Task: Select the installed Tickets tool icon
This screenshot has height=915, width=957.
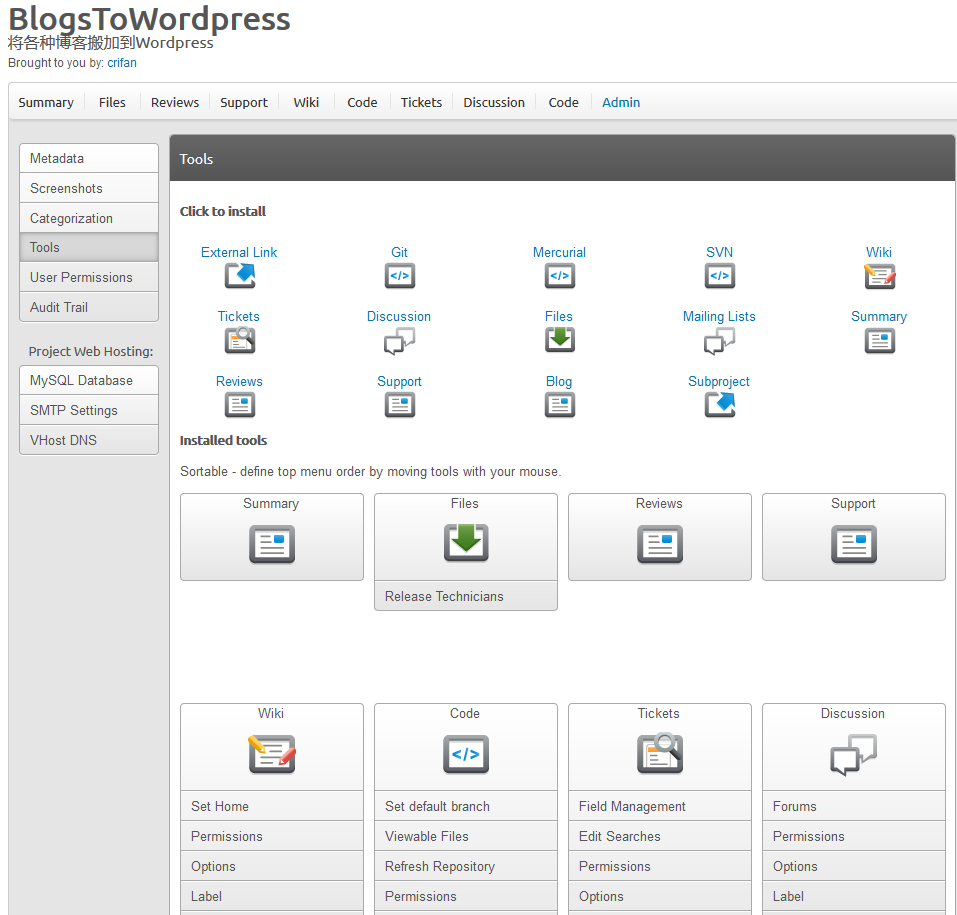Action: coord(660,753)
